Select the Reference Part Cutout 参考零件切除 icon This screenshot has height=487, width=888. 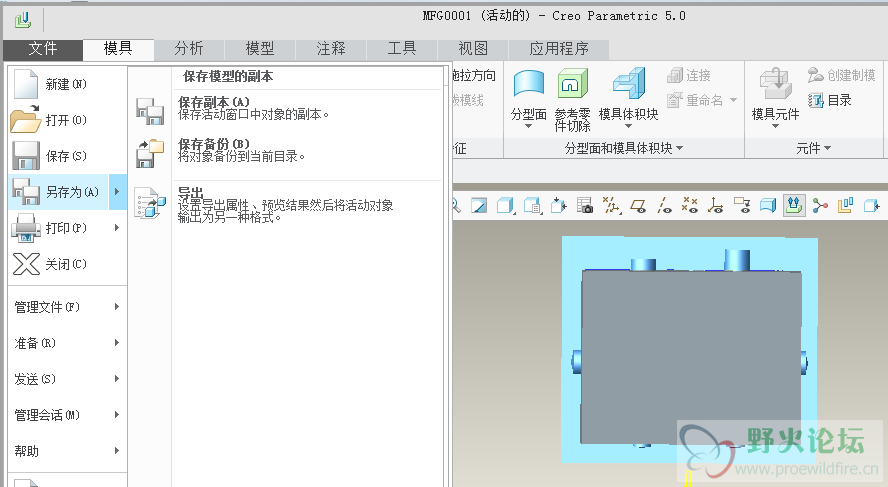pos(573,83)
